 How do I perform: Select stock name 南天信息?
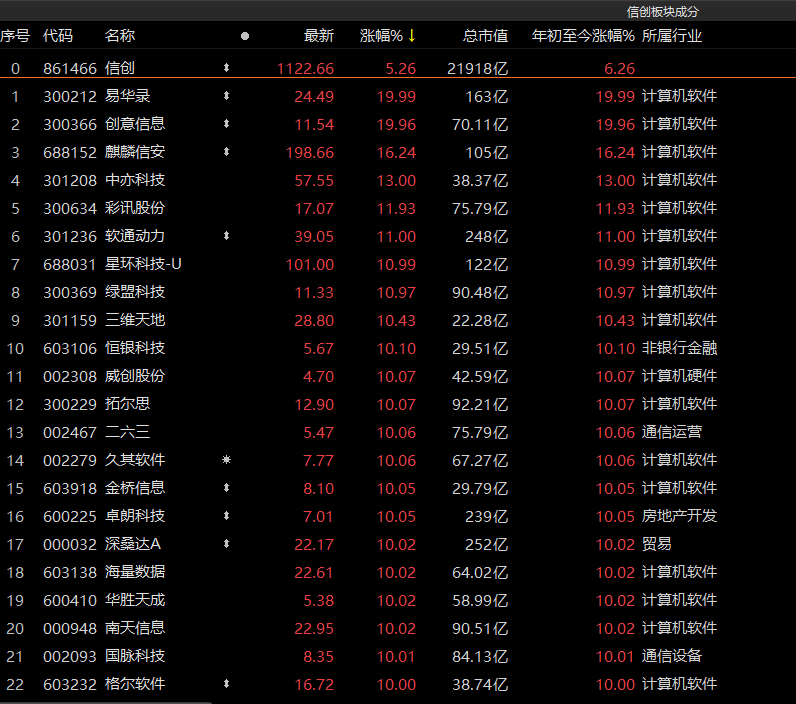(x=135, y=628)
